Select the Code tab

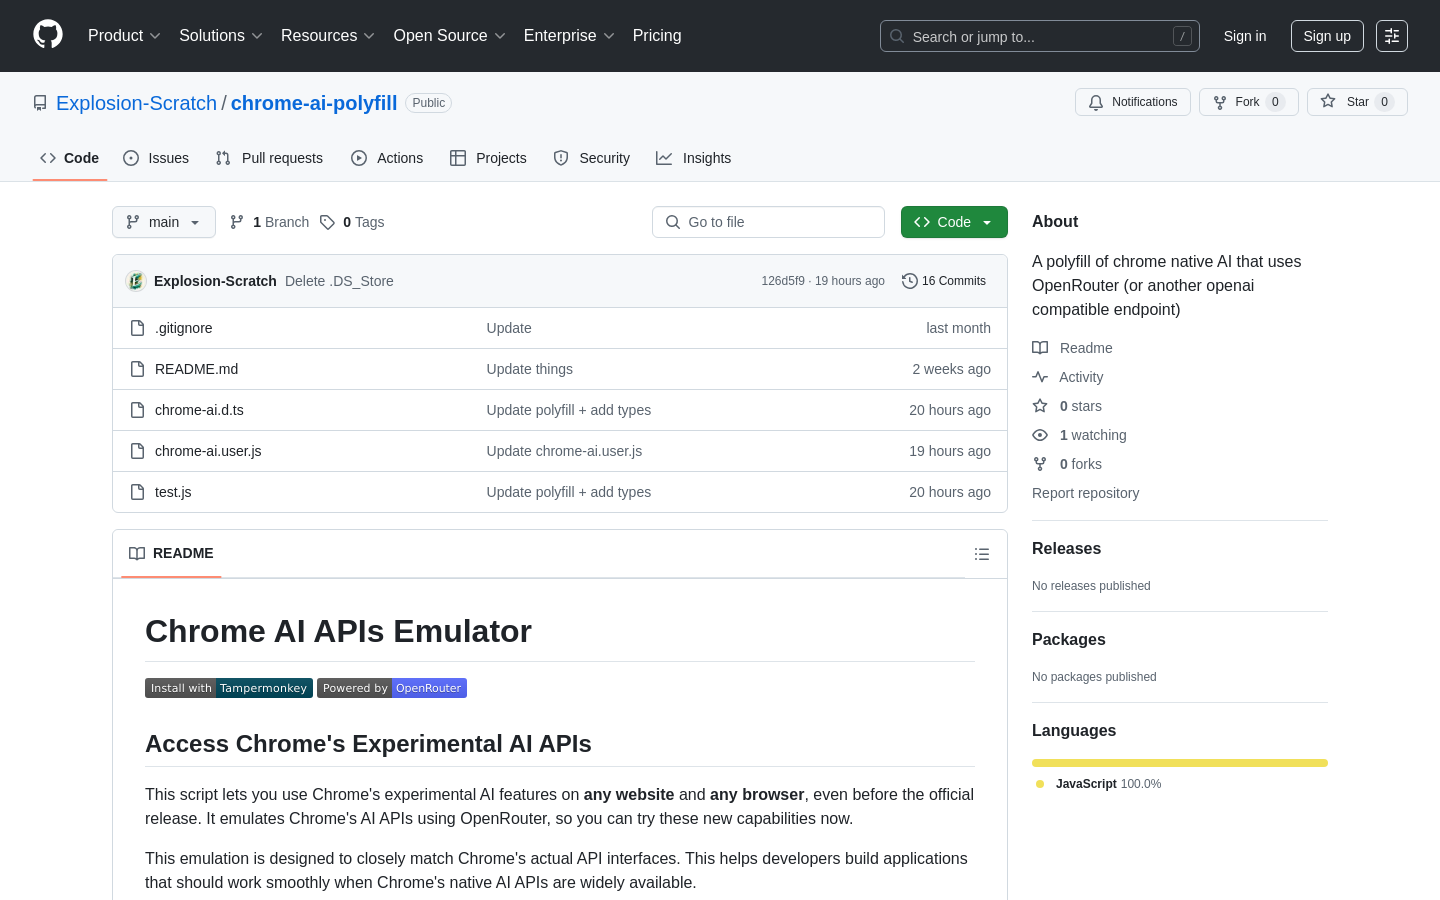70,158
